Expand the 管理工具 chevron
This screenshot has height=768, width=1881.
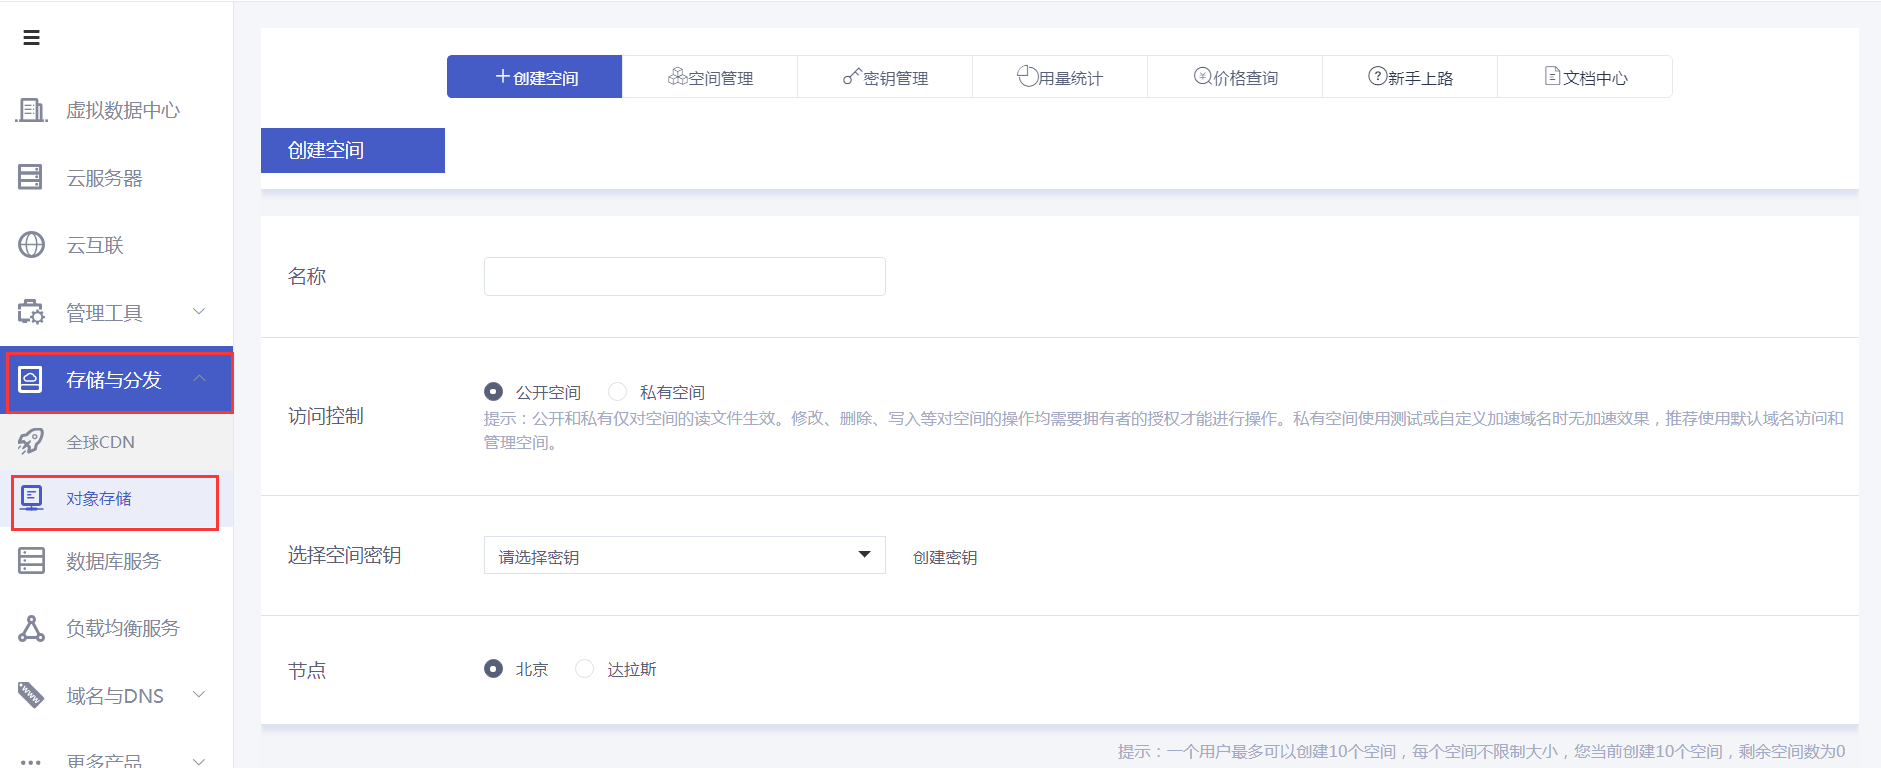[x=199, y=311]
